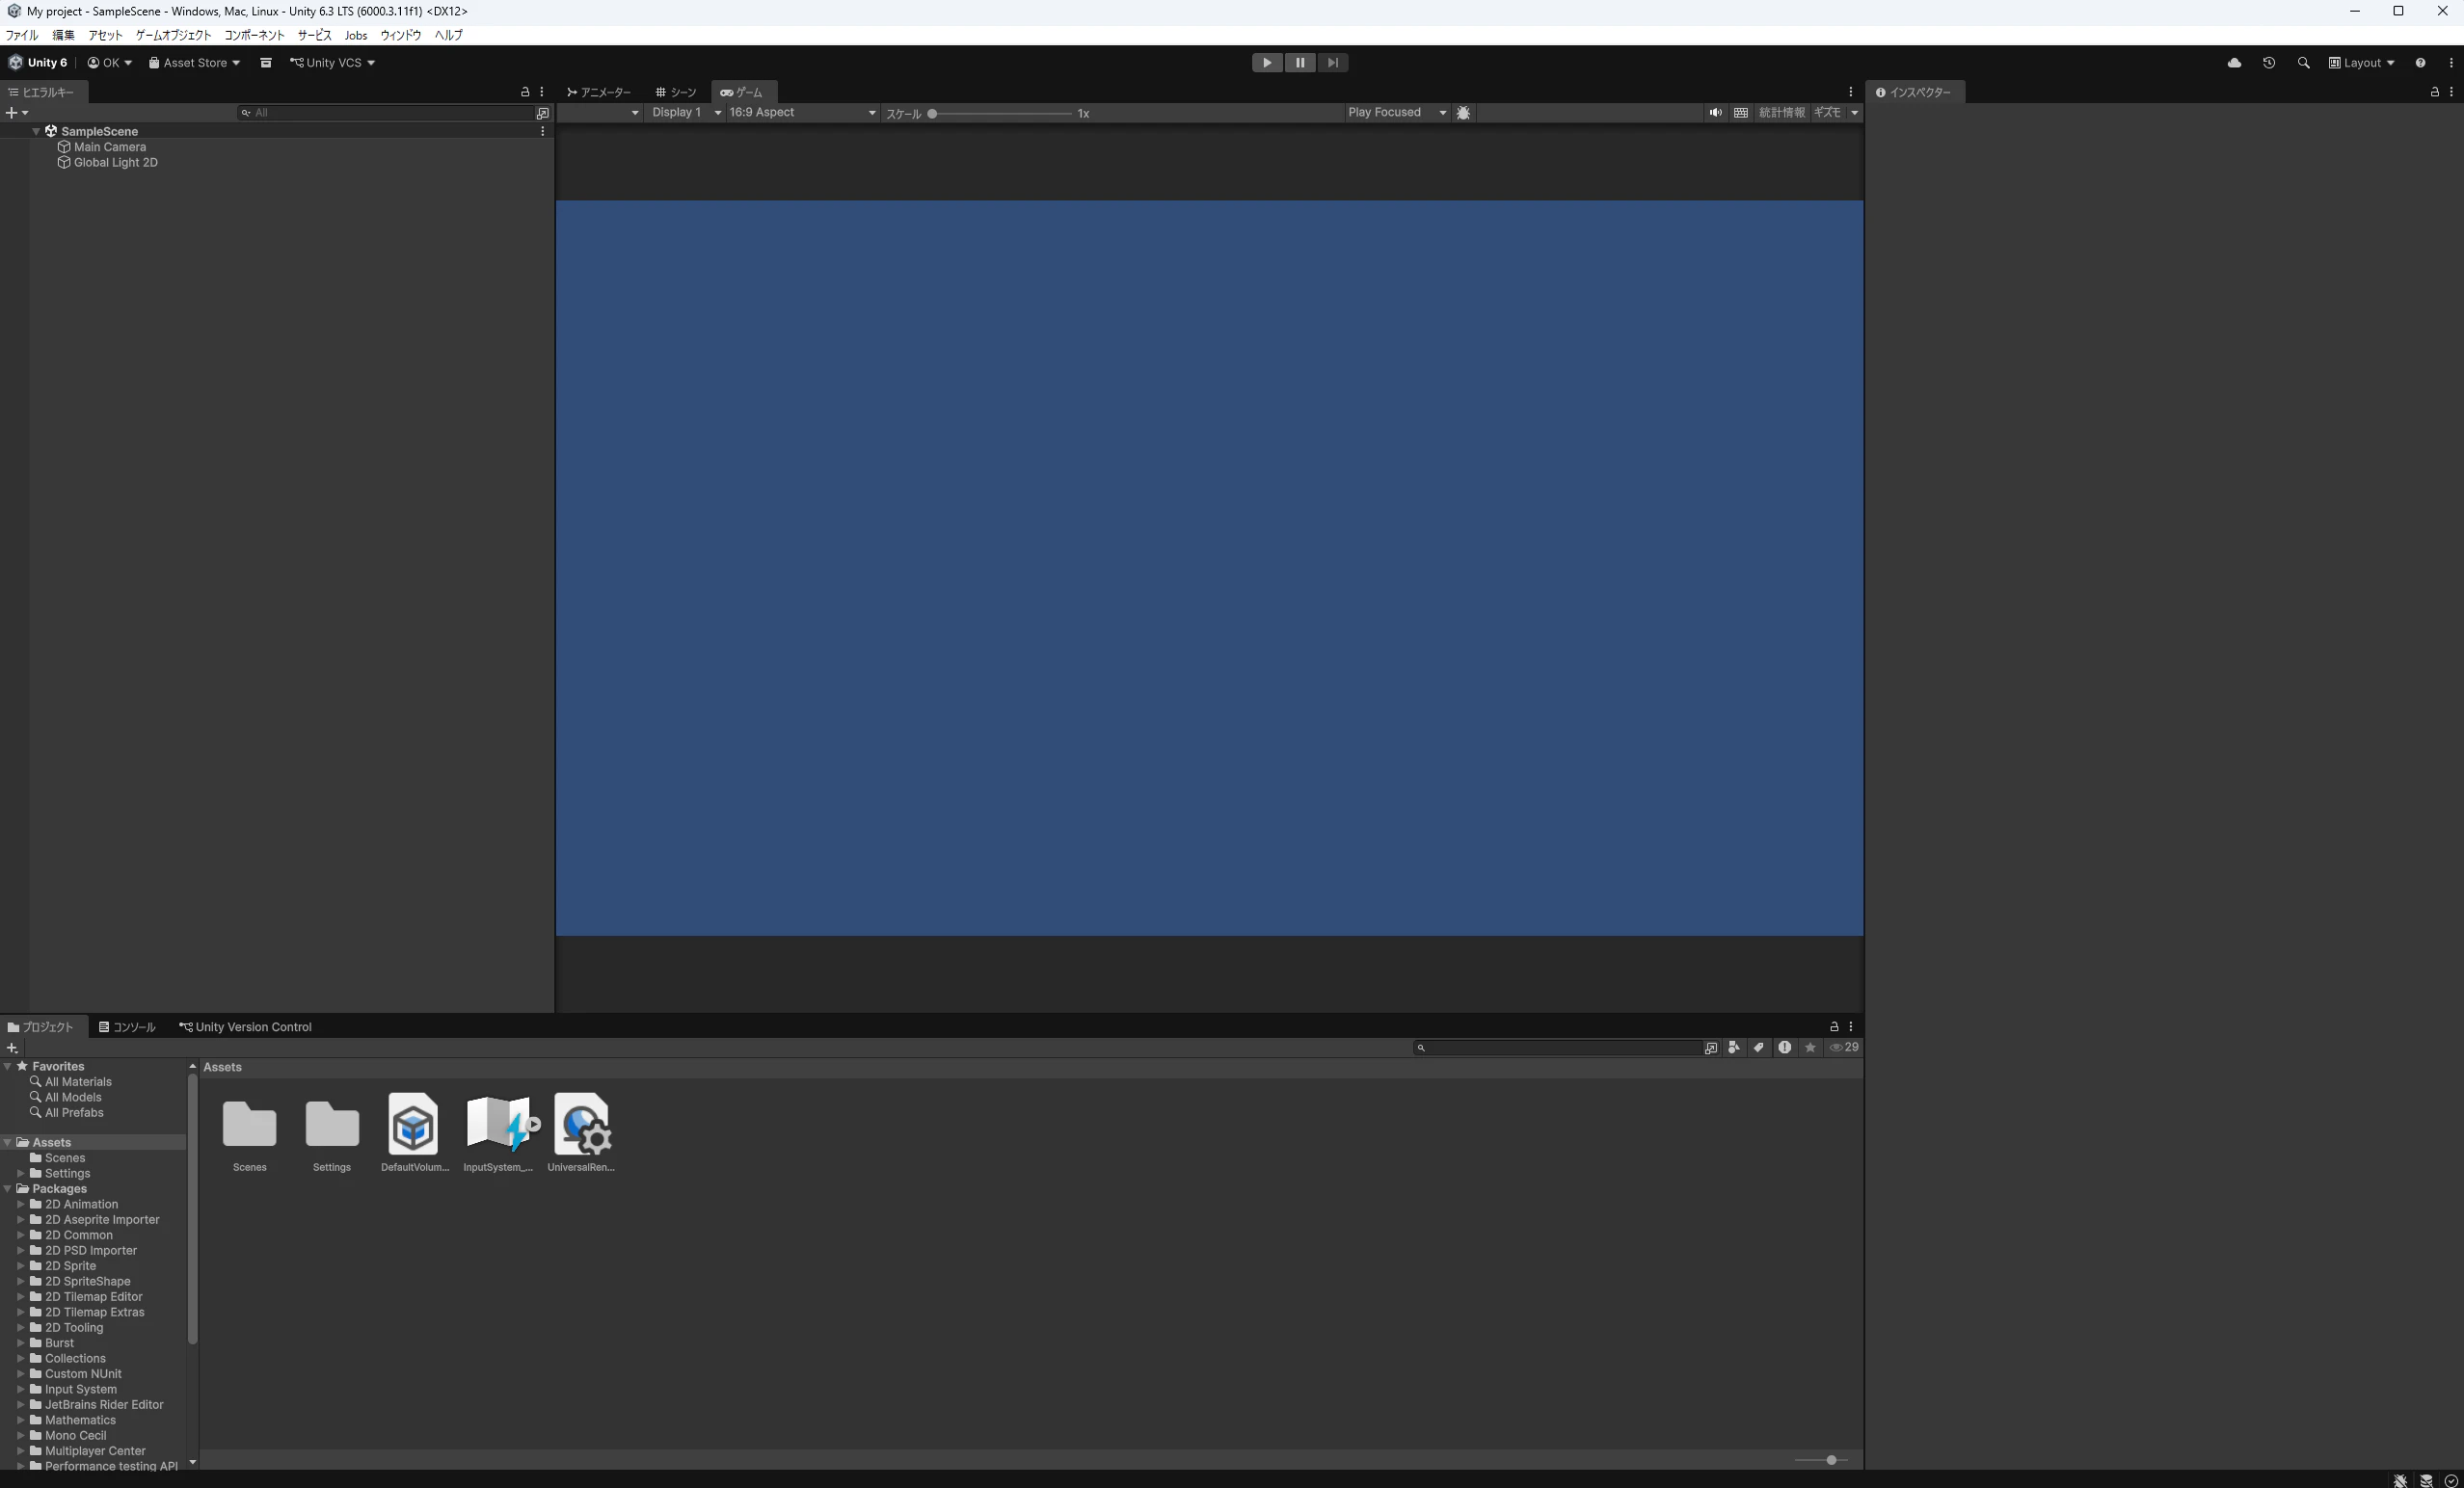Click search by log type icon
This screenshot has width=2464, height=1488.
coord(1785,1047)
